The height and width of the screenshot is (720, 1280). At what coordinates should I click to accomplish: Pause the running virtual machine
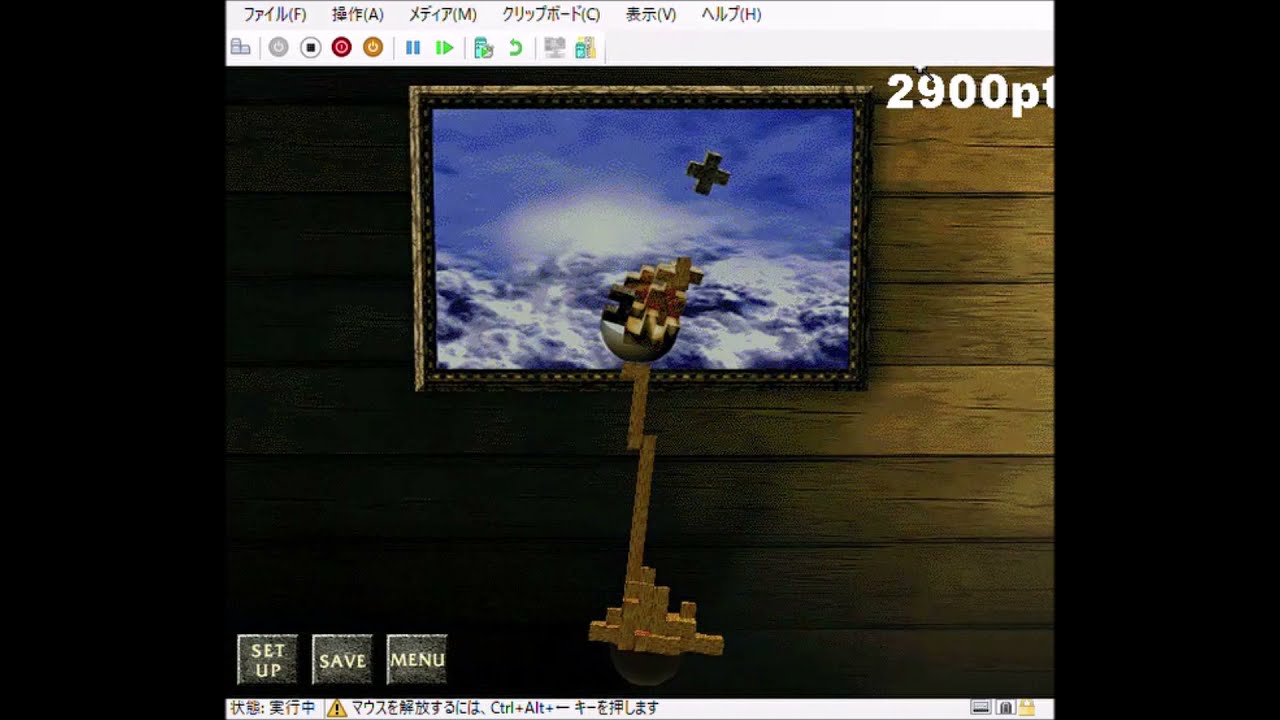pos(413,46)
